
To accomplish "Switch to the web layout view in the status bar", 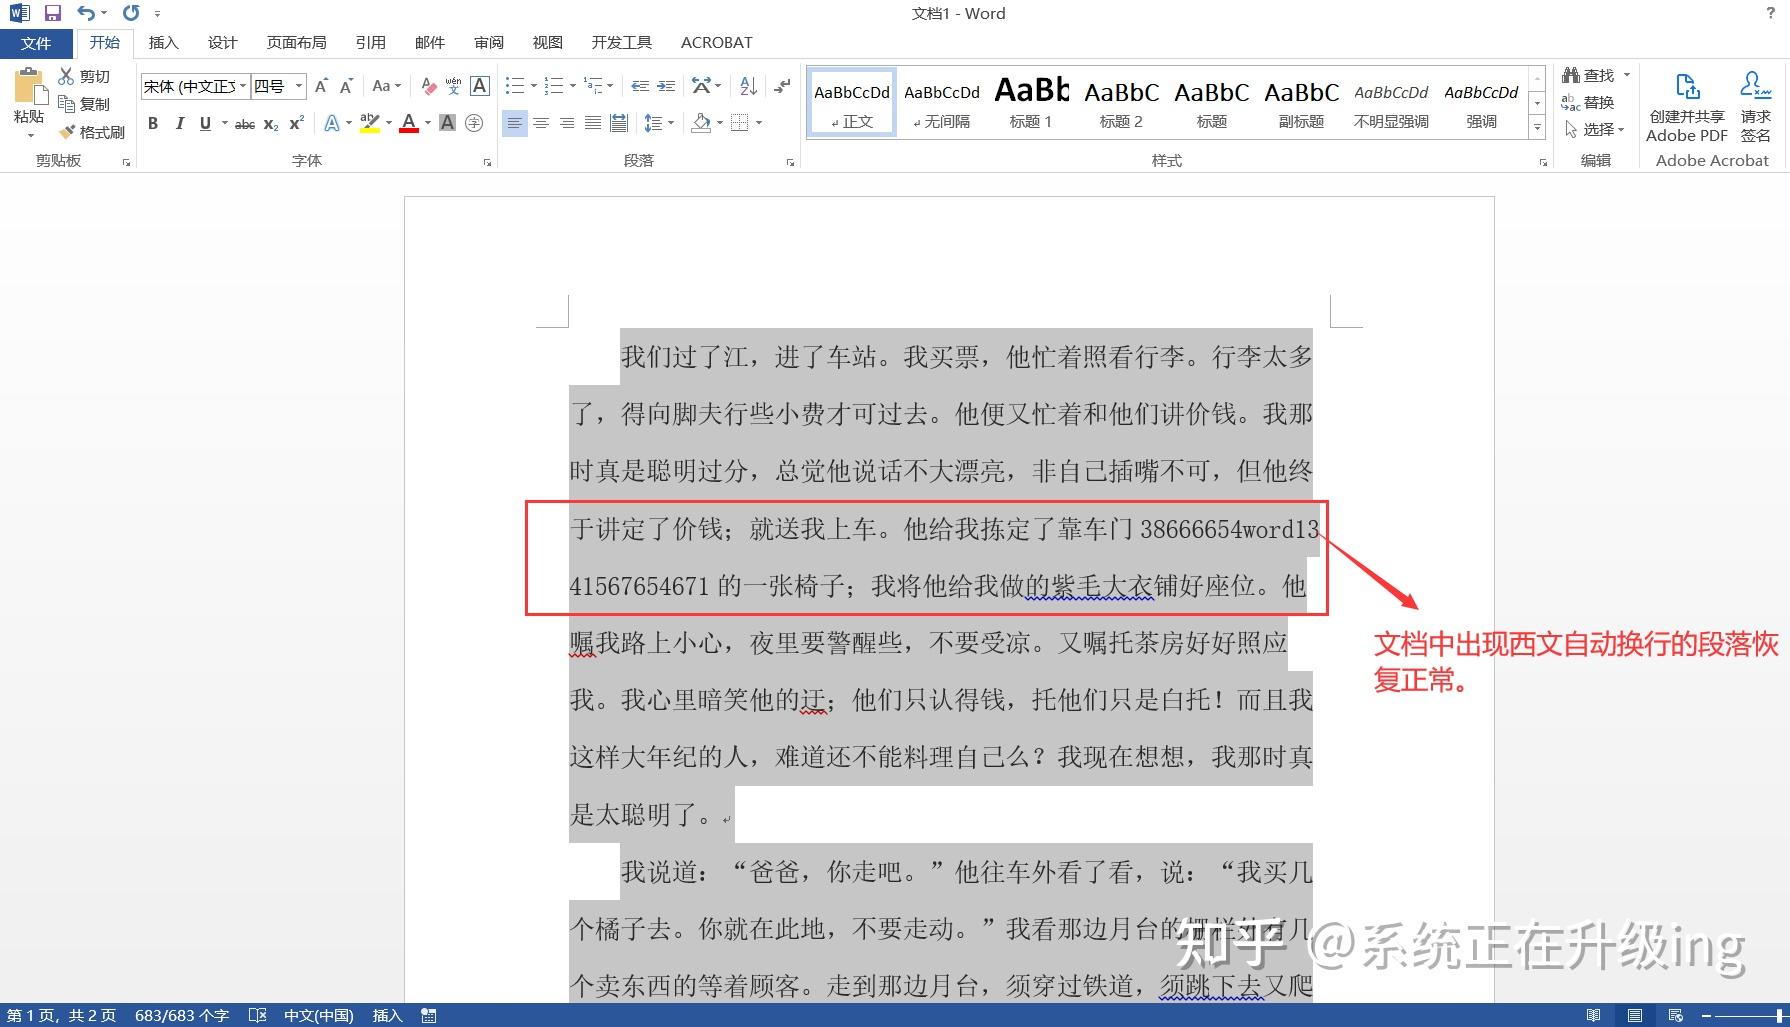I will tap(1676, 1015).
